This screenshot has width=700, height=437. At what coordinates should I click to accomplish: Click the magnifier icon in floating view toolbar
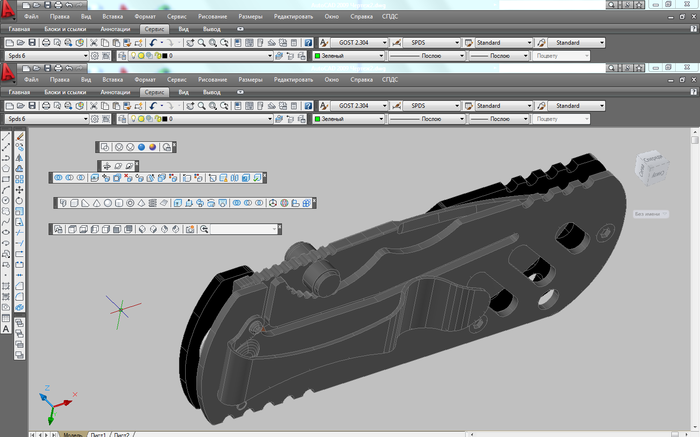204,229
